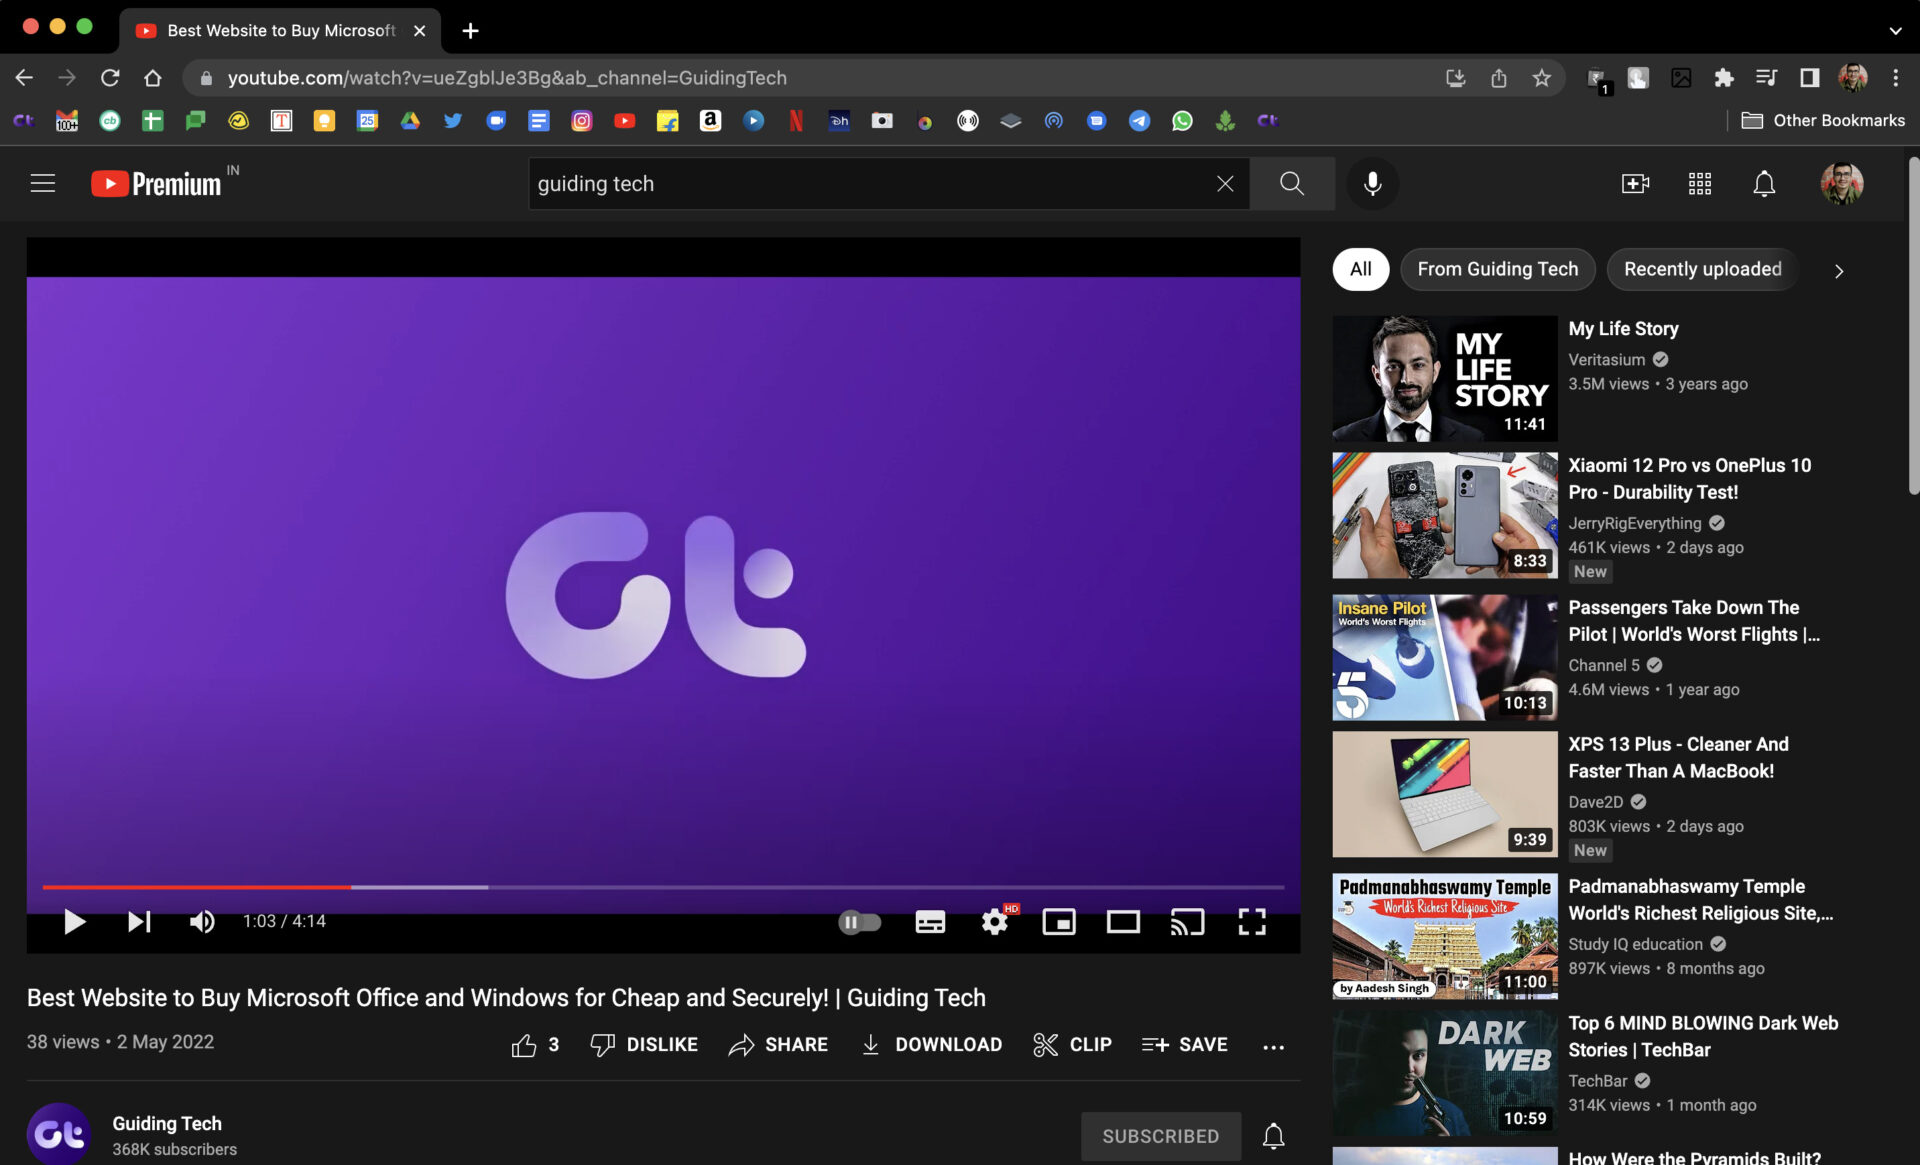Open Dark Web Stories thumbnail
Image resolution: width=1920 pixels, height=1165 pixels.
[x=1444, y=1073]
